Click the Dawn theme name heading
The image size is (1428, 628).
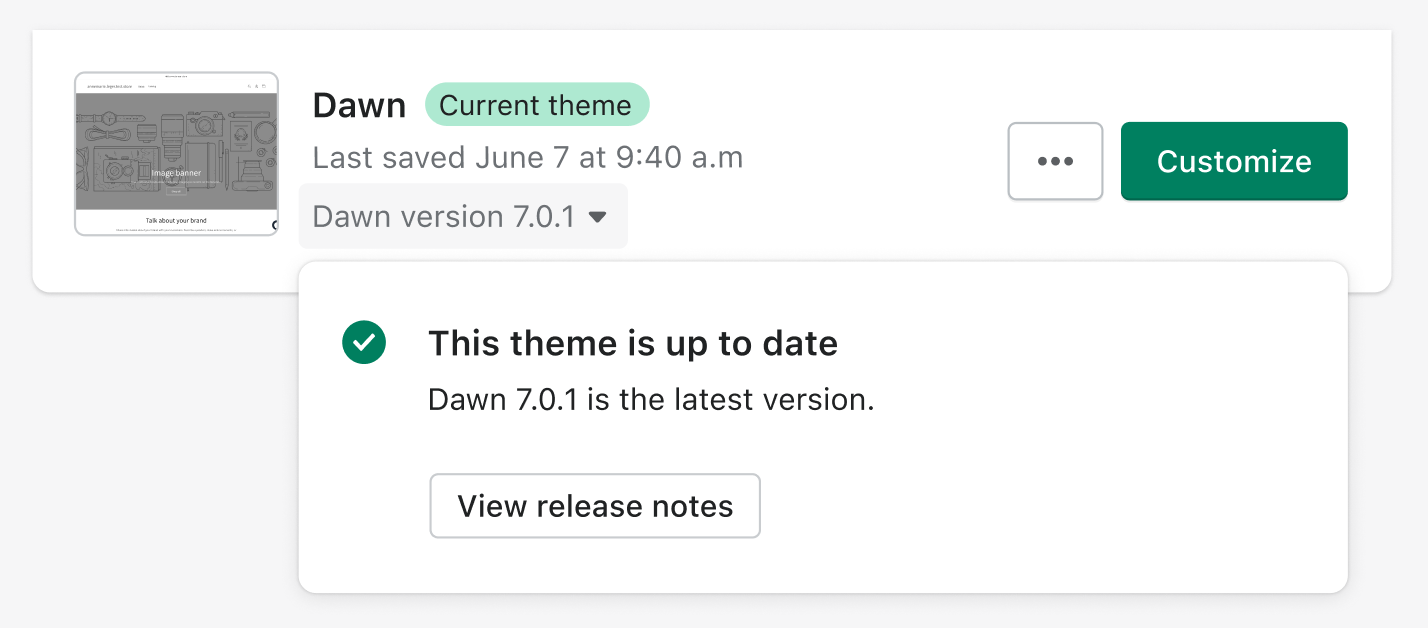tap(359, 105)
